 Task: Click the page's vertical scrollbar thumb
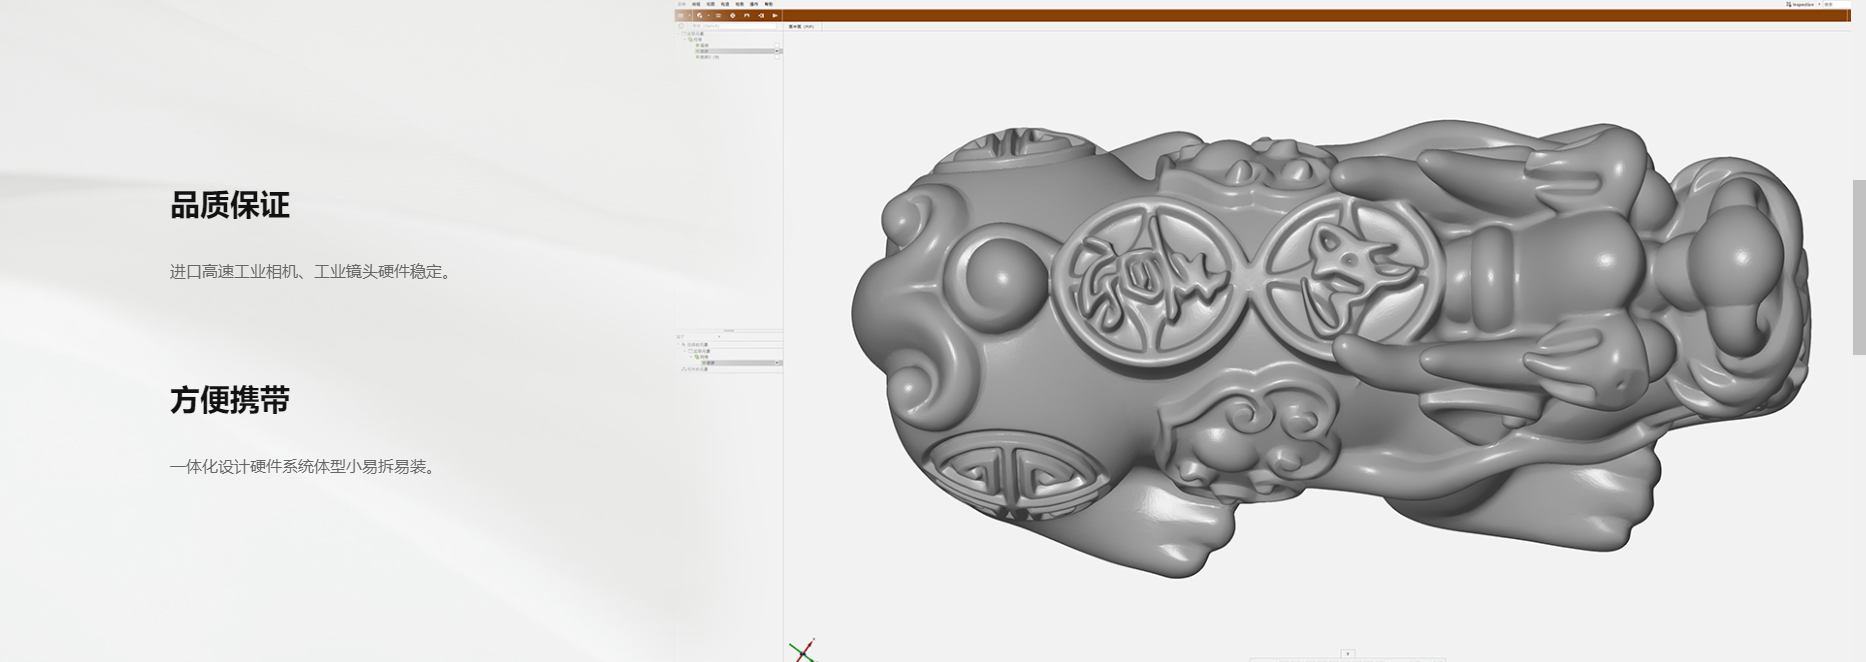[x=1859, y=267]
